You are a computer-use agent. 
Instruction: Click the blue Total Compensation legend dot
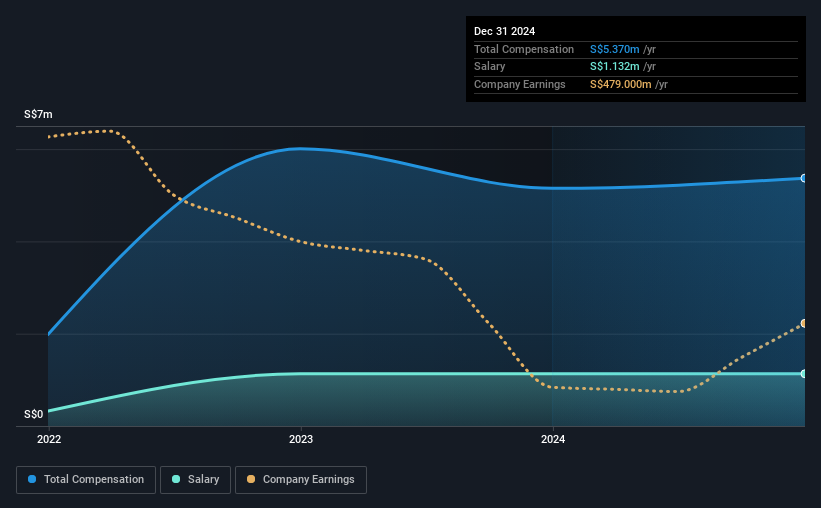coord(32,479)
